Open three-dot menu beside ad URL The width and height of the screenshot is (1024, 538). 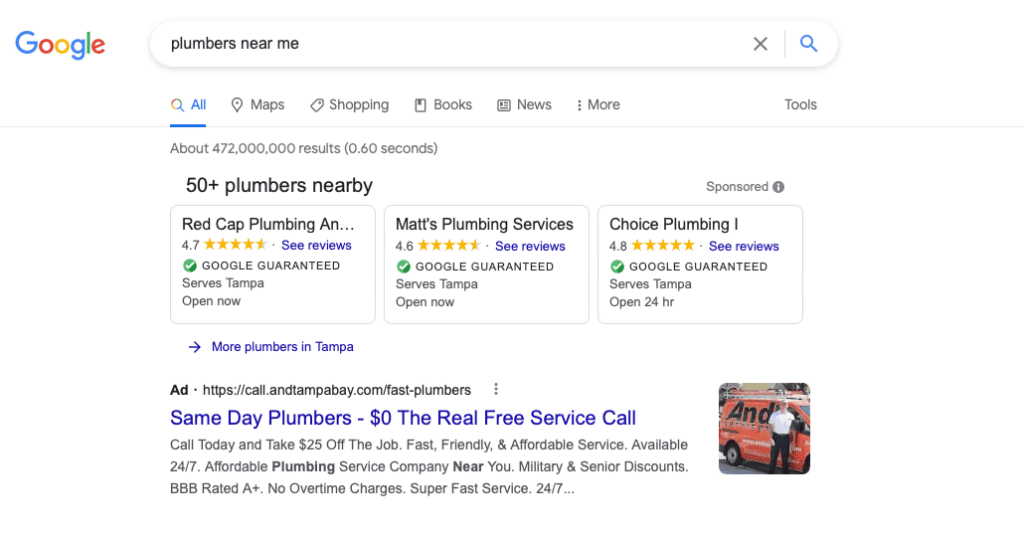496,389
